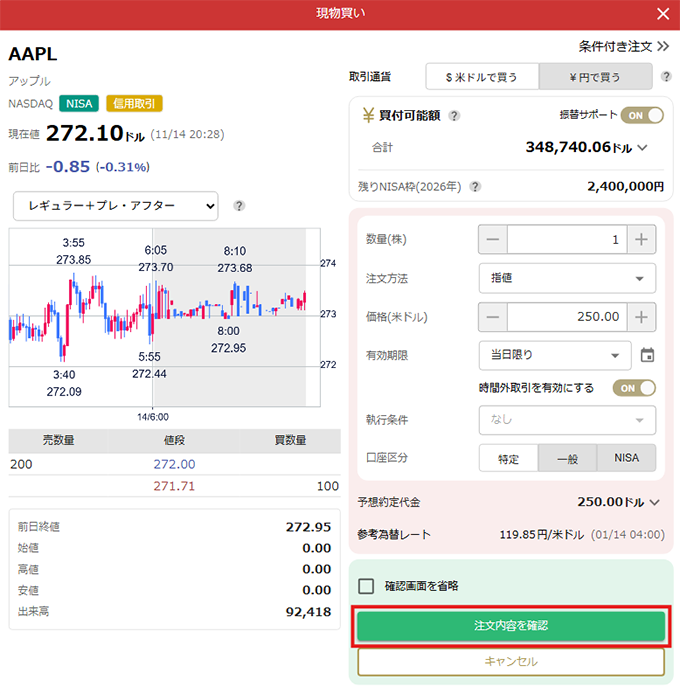Image resolution: width=680 pixels, height=693 pixels.
Task: Click 買数量 column header
Action: [290, 440]
